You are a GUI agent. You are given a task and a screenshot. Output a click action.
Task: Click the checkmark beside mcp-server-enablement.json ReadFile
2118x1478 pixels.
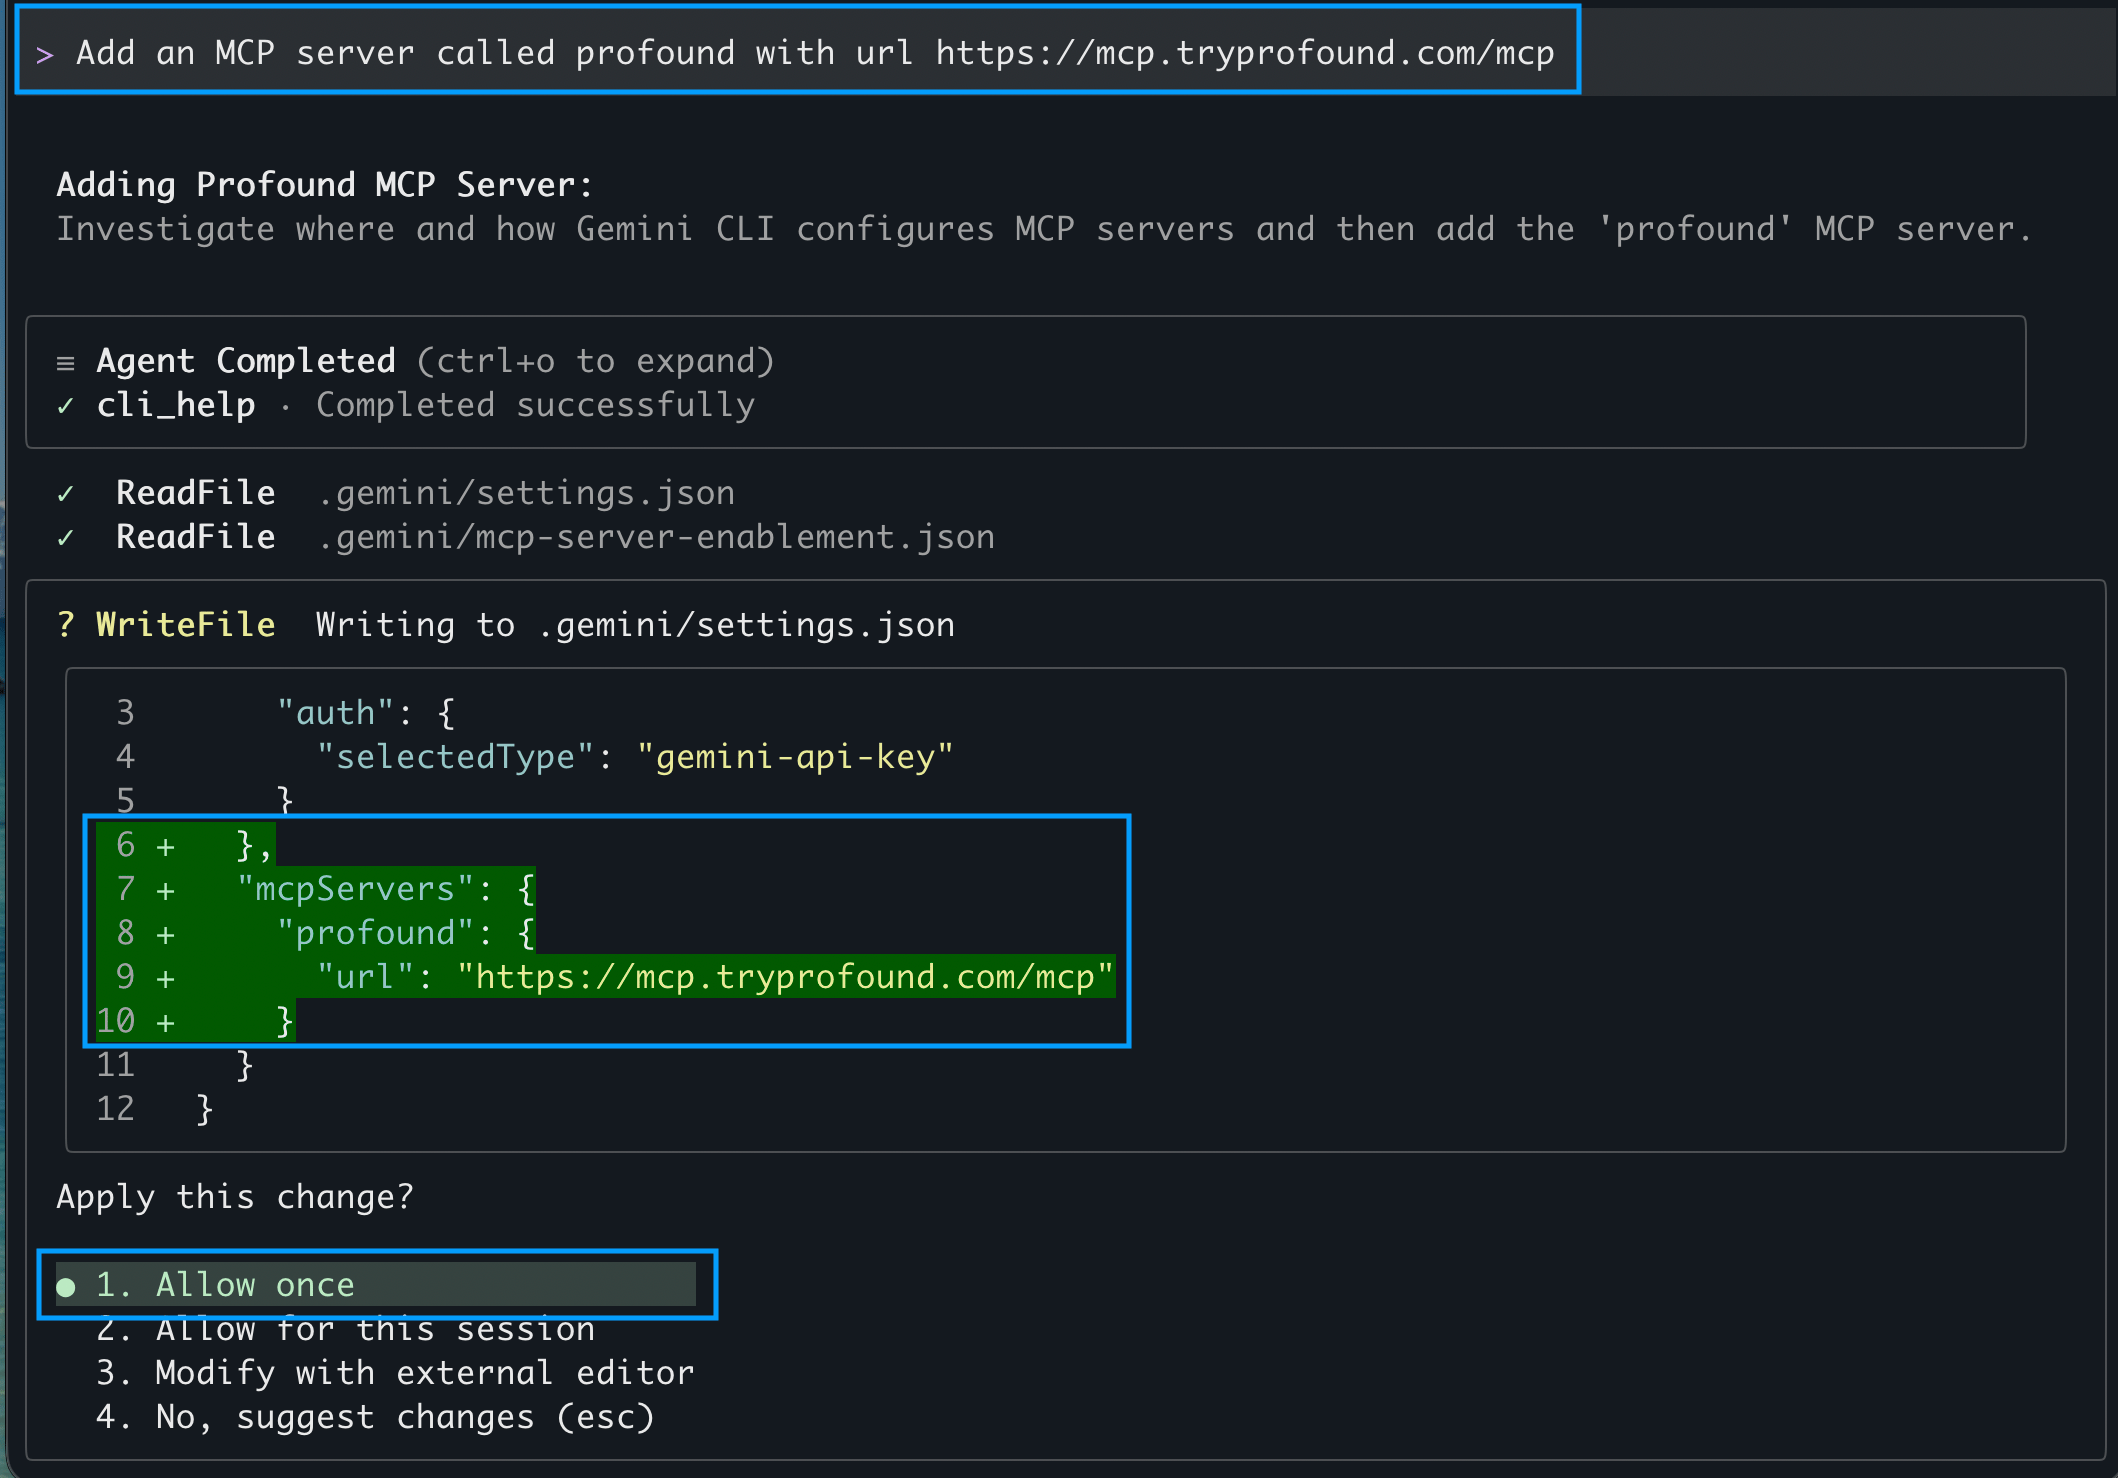point(65,538)
